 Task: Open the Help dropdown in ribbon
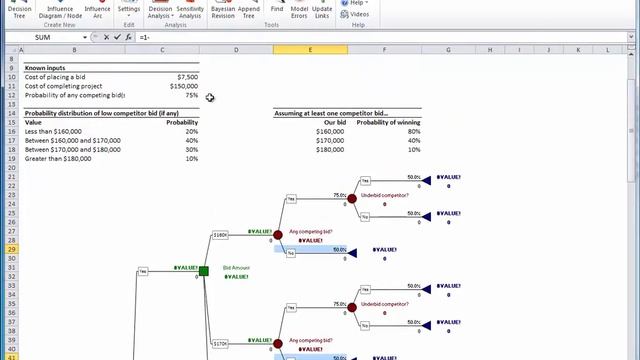354,3
